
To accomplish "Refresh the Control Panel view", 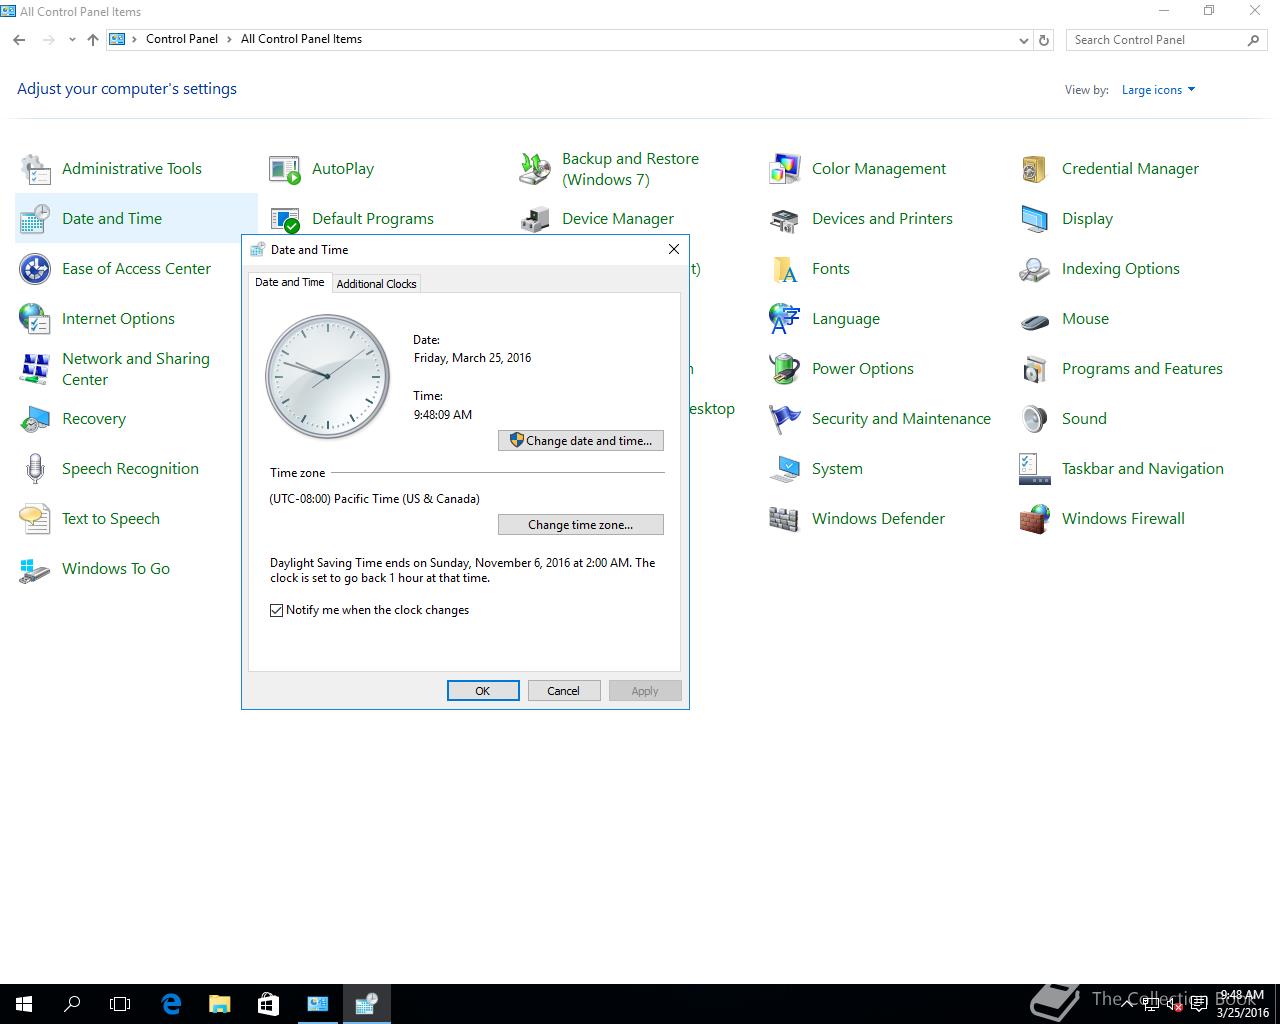I will [1044, 40].
